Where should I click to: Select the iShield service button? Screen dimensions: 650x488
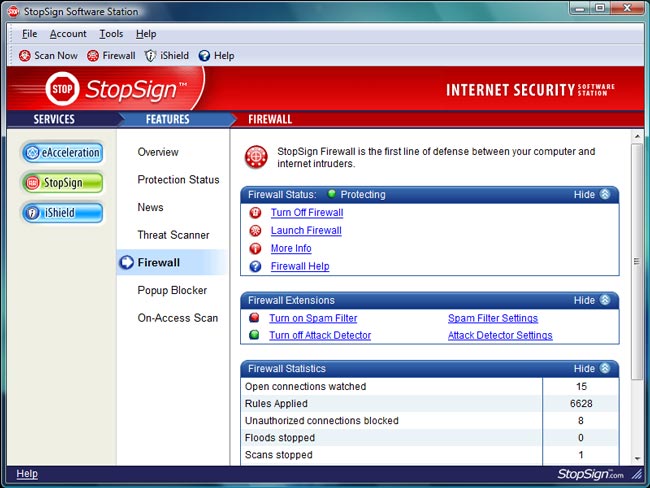[63, 213]
